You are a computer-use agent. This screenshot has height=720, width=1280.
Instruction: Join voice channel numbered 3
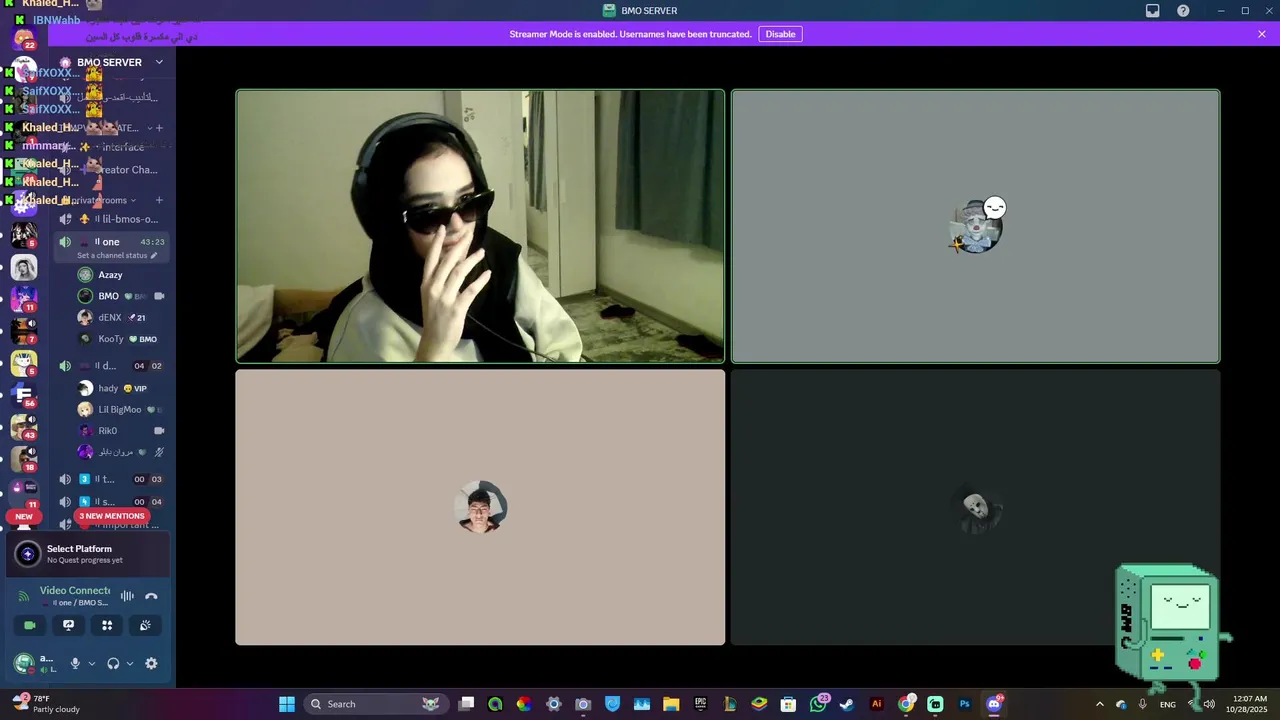(x=110, y=479)
